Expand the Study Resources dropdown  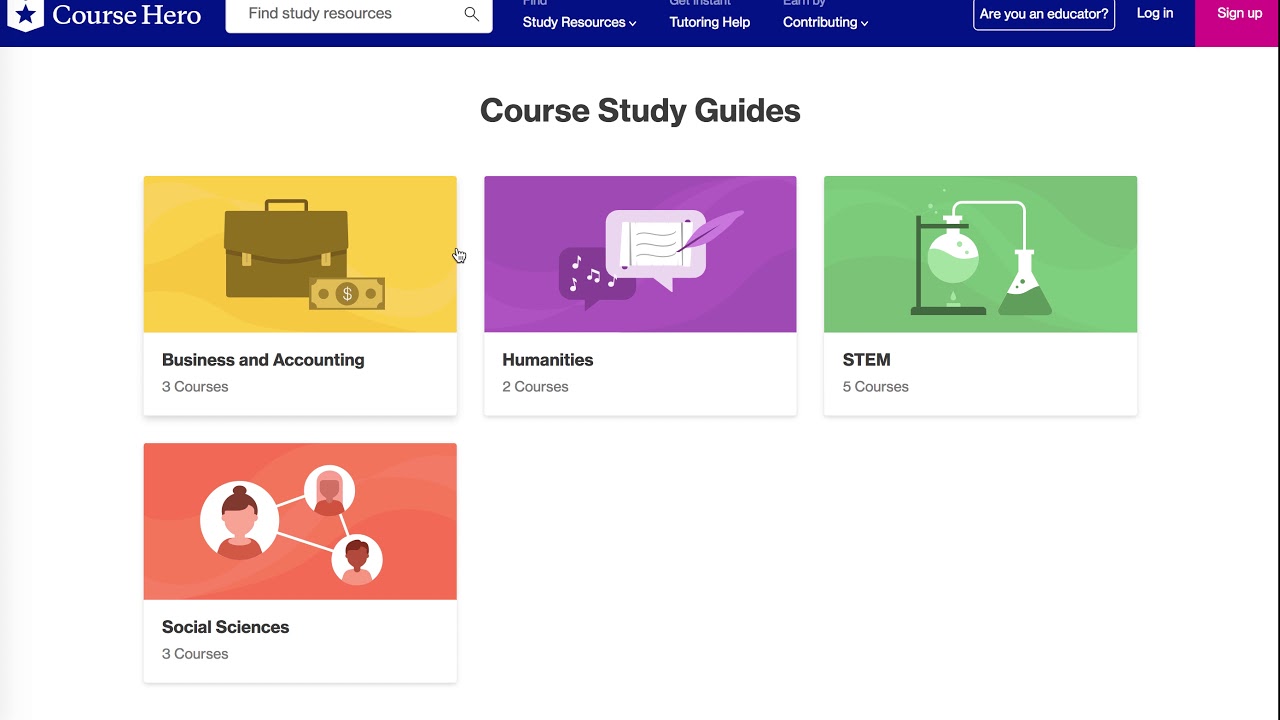click(x=579, y=22)
